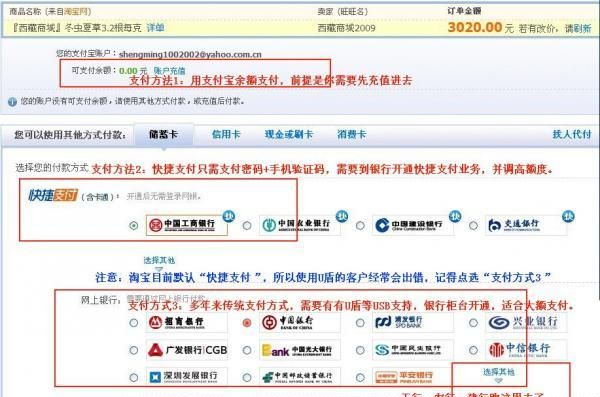600x397 pixels.
Task: Click the 中国光大银行 logo
Action: 300,350
